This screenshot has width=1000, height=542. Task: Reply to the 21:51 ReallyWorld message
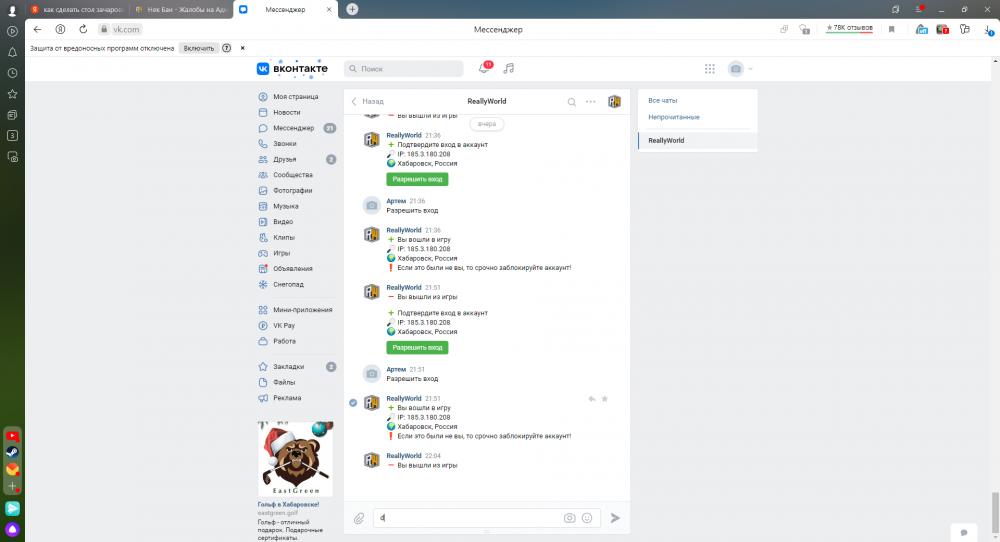tap(592, 399)
